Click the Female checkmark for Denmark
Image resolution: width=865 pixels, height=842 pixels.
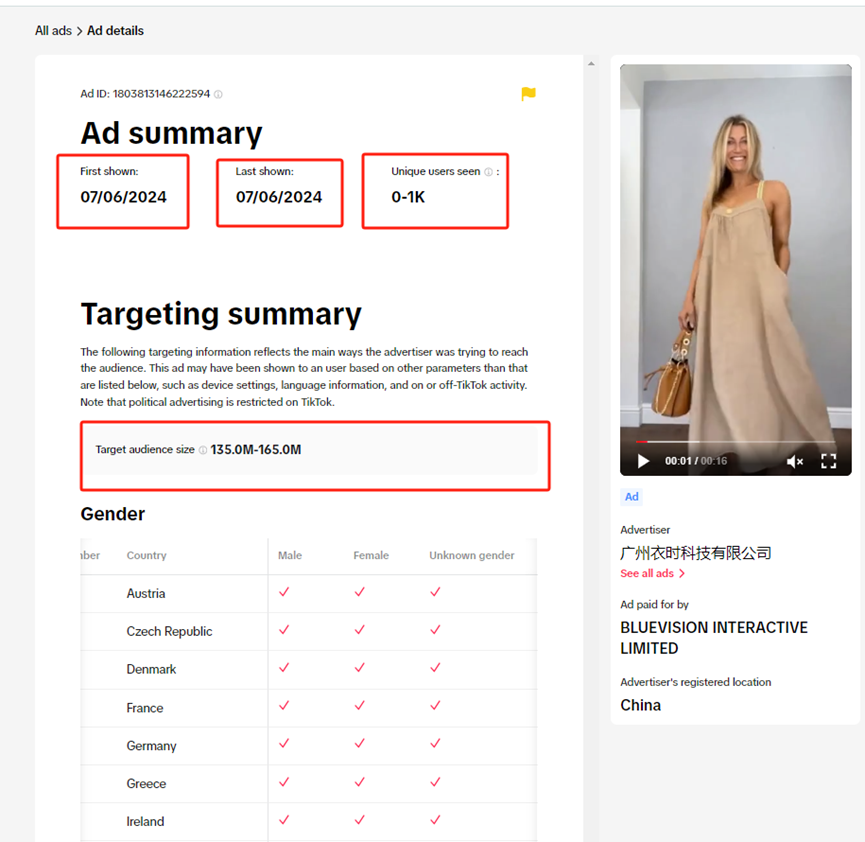tap(360, 668)
